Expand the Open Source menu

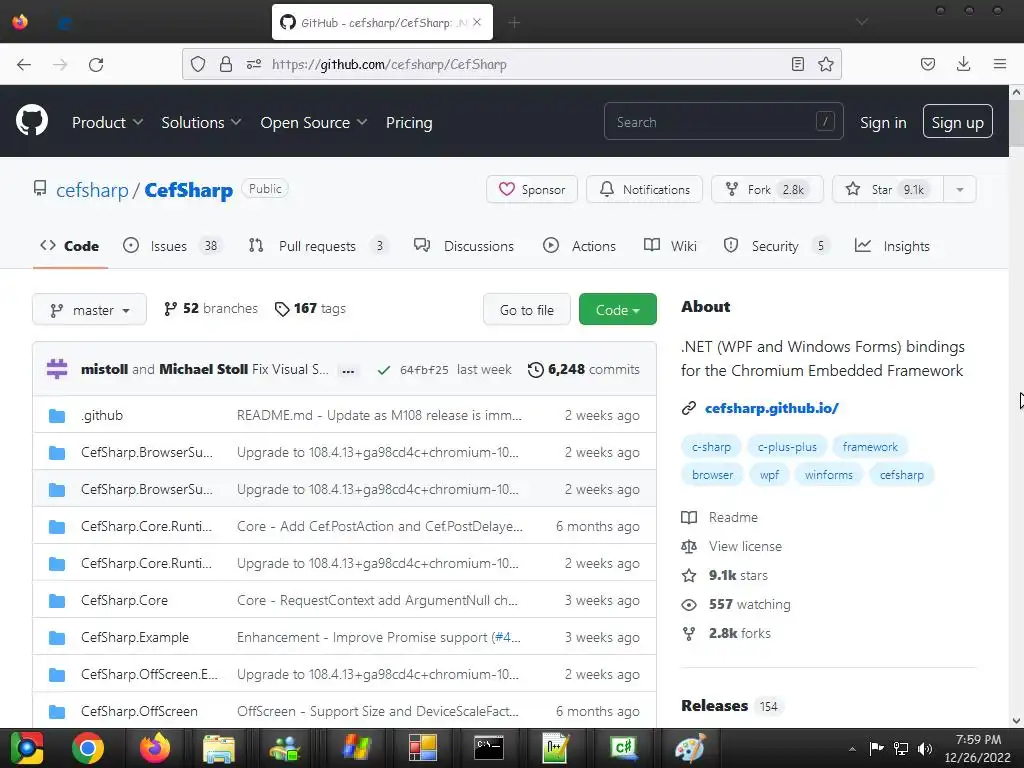click(x=313, y=122)
